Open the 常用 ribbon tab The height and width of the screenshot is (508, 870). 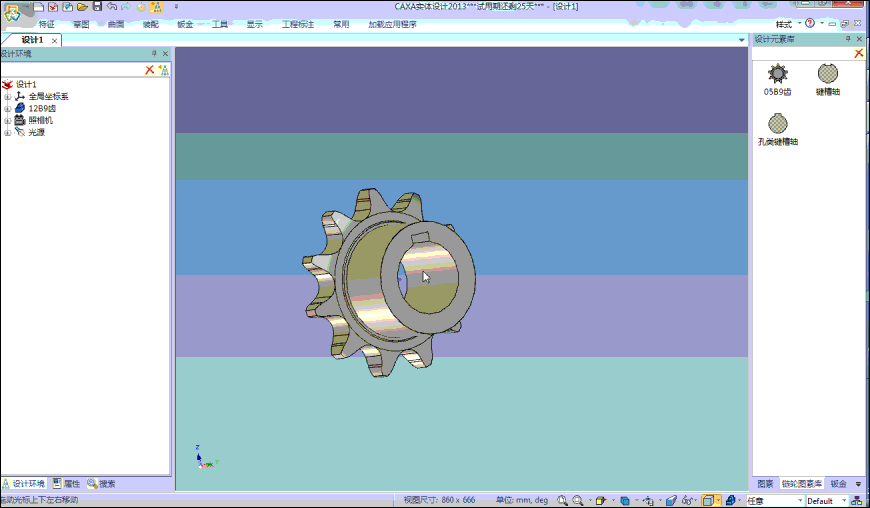[341, 24]
